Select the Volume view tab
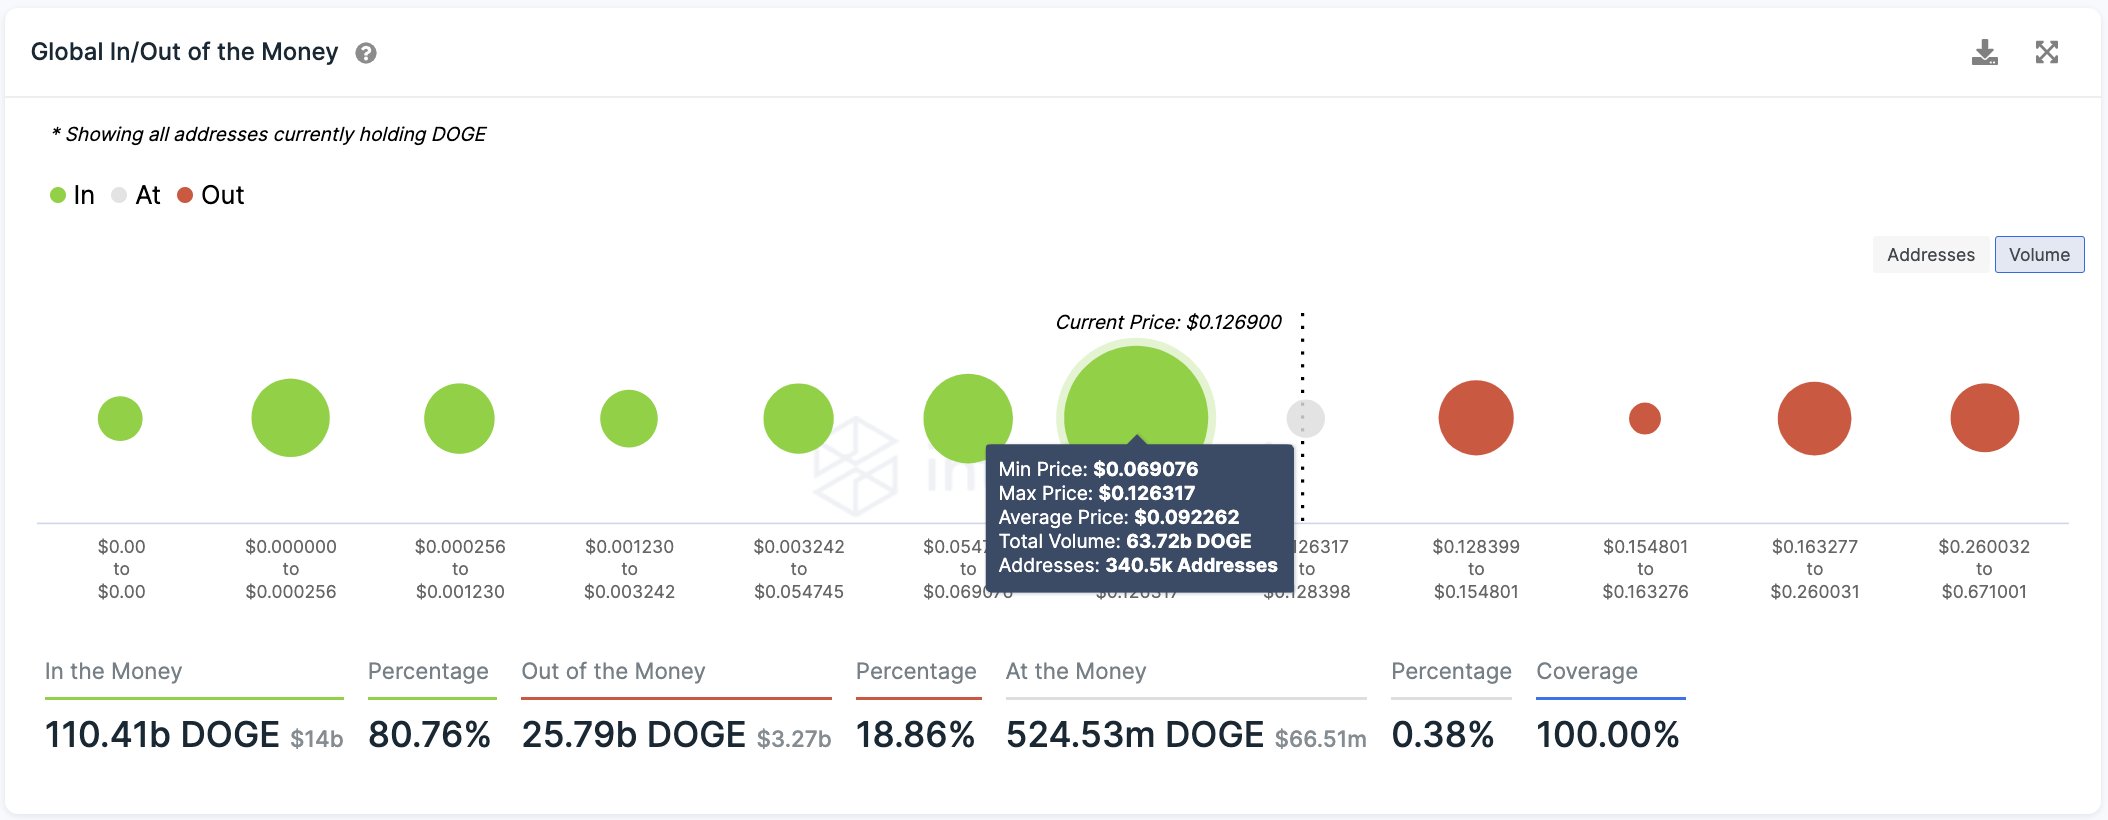 [2039, 255]
